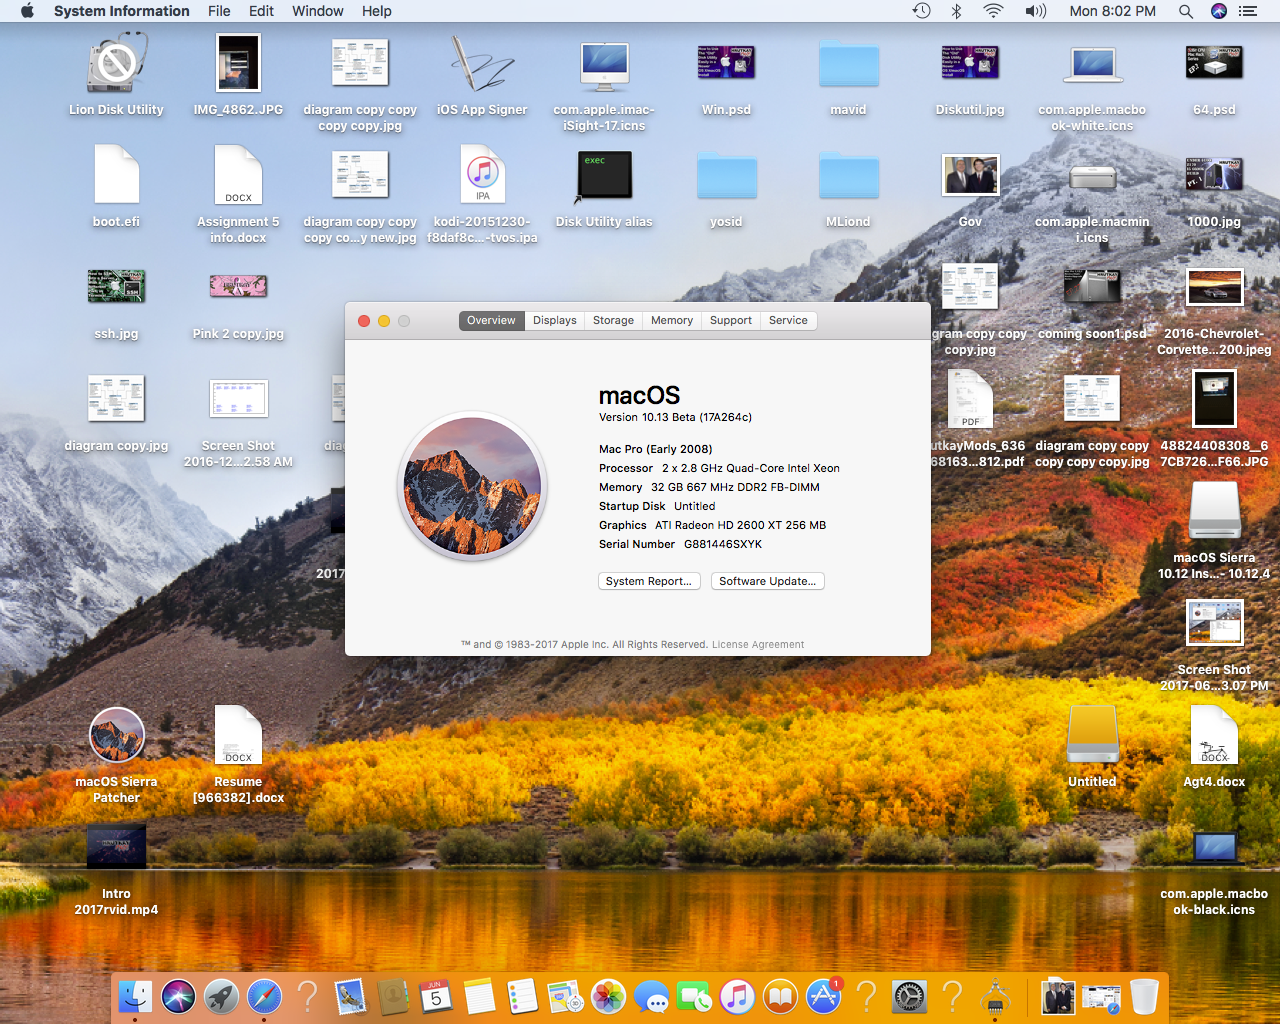Select Disk Utility alias desktop icon

(x=604, y=176)
